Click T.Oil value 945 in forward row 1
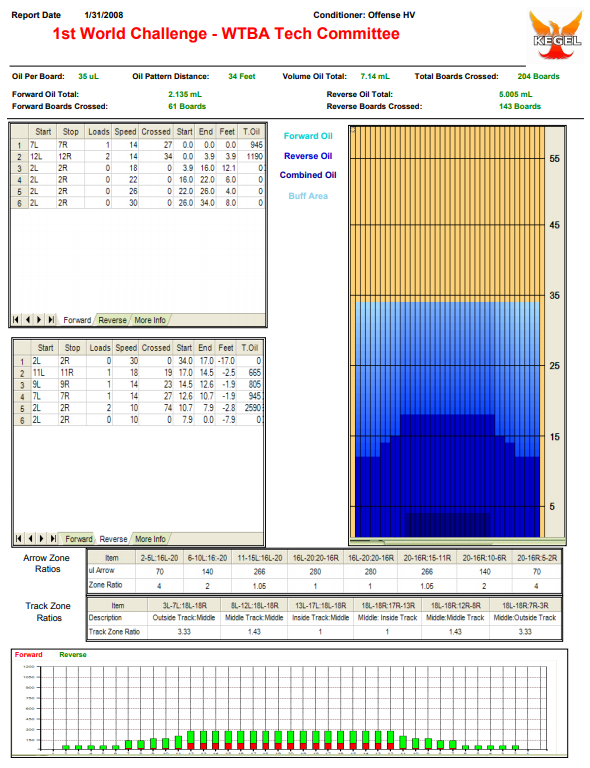590x768 pixels. (x=252, y=145)
